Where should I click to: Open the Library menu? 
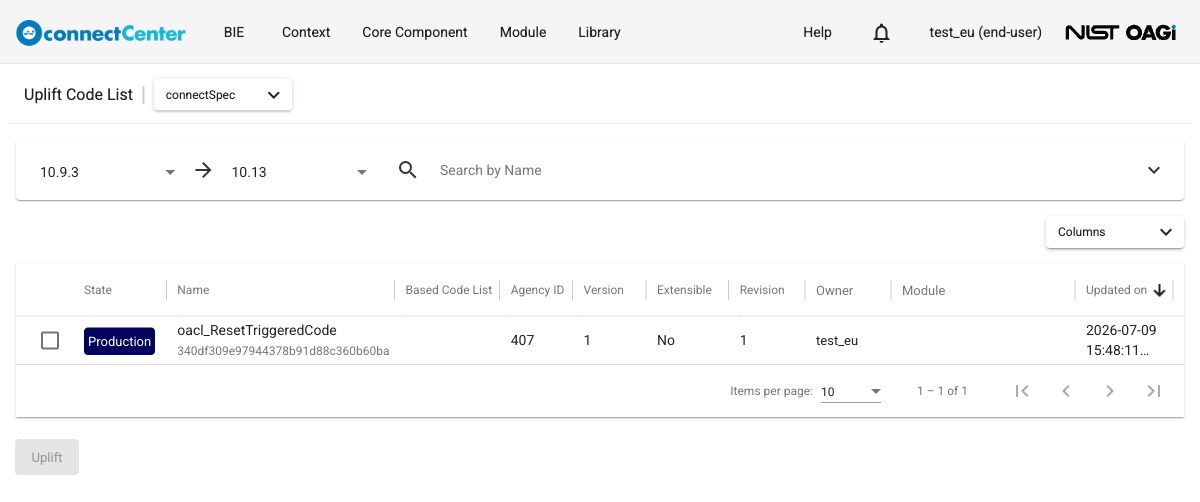(x=599, y=32)
